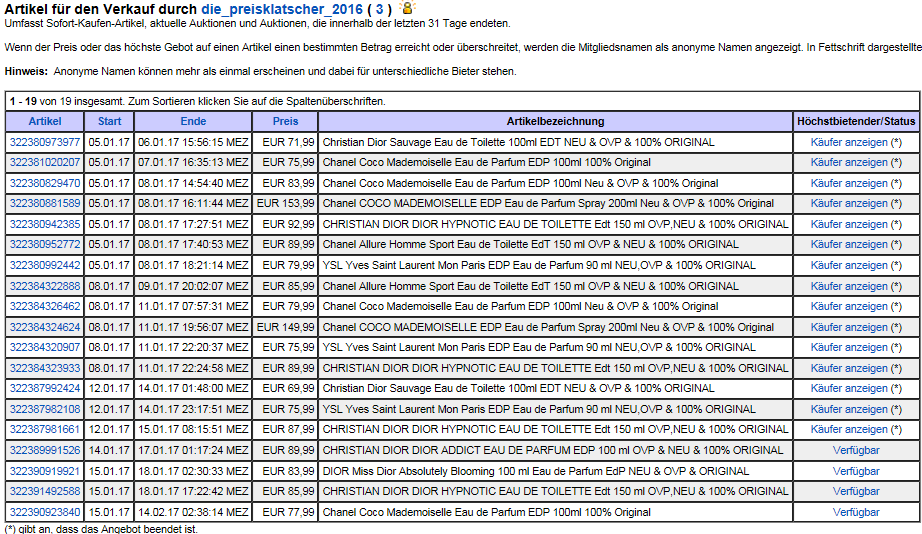The height and width of the screenshot is (534, 922).
Task: Click the '1 - 19 von 19 insgesamt' text
Action: [x=65, y=101]
